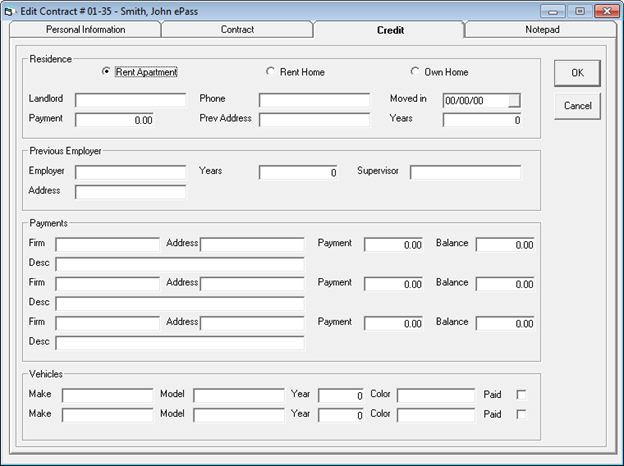
Task: Click the Previous Employer name field
Action: pyautogui.click(x=131, y=172)
